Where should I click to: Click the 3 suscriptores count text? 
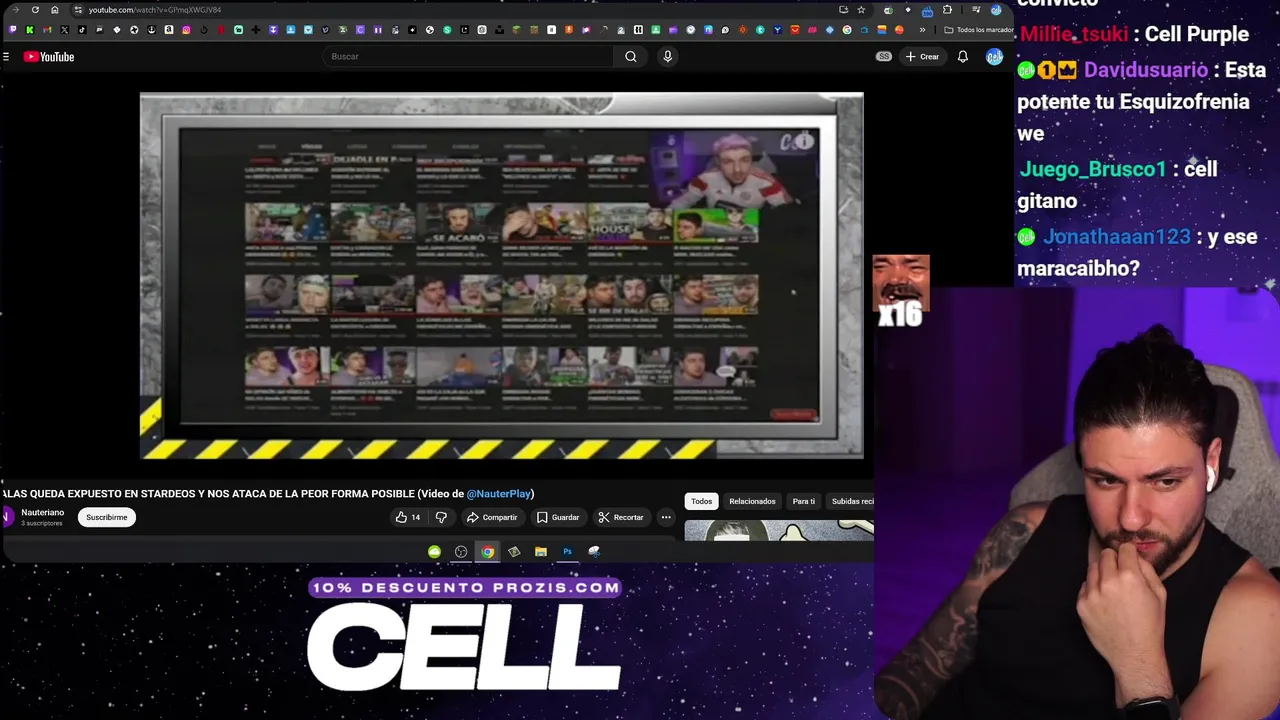42,523
